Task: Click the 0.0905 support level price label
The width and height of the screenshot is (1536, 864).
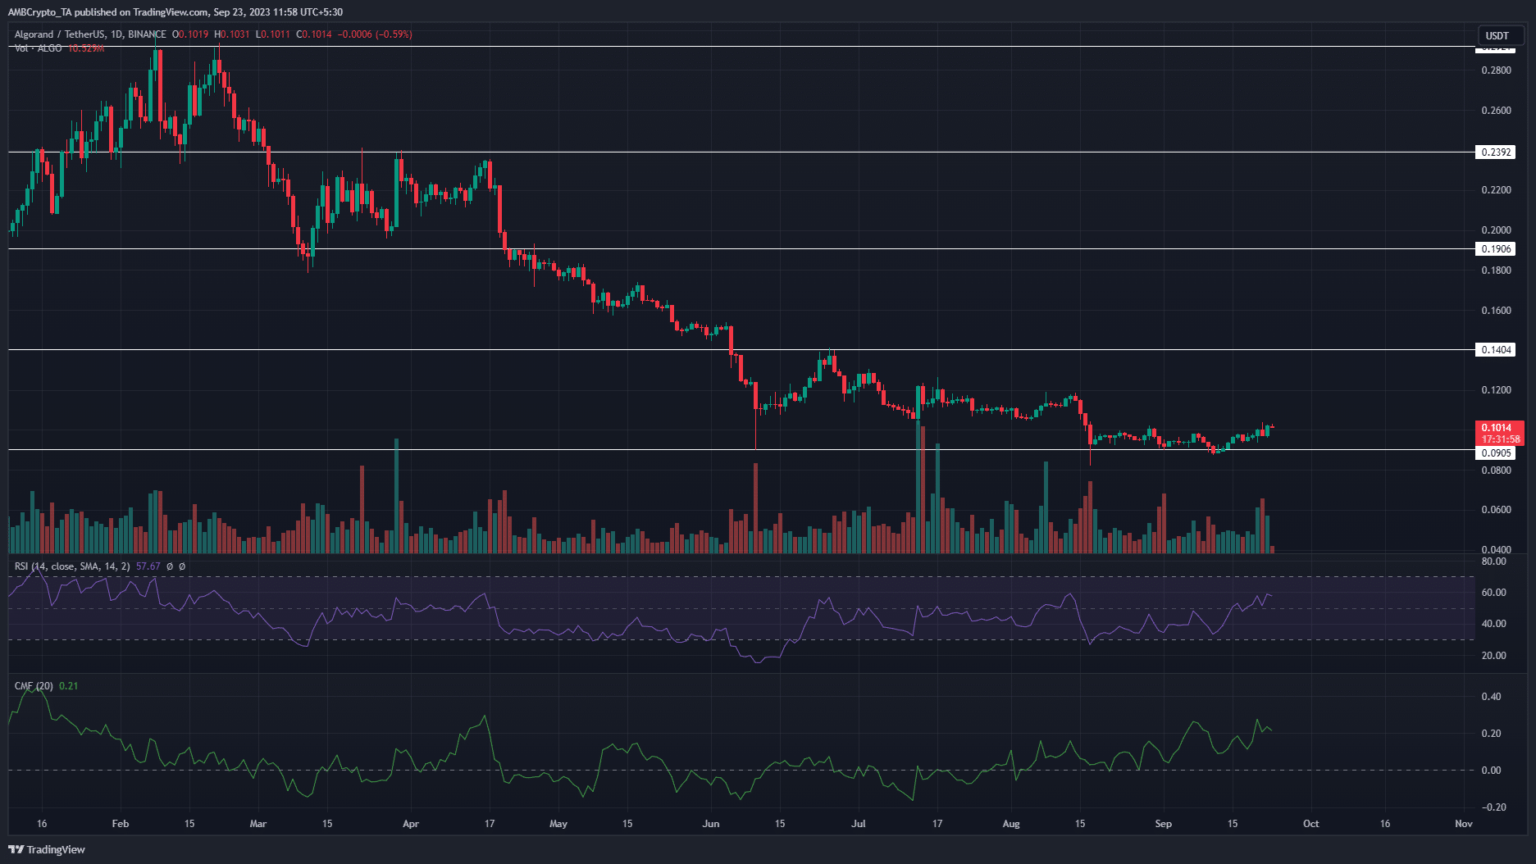Action: [1496, 453]
